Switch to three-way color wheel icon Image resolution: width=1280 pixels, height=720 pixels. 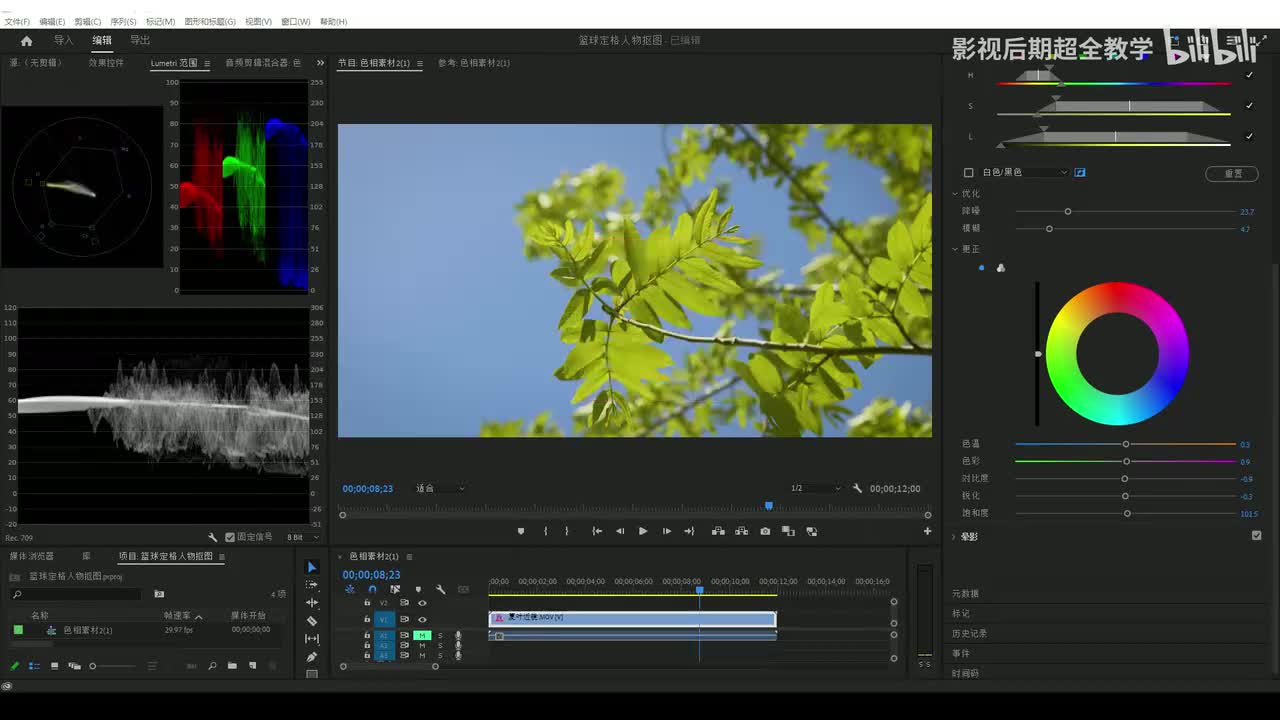click(x=1001, y=268)
